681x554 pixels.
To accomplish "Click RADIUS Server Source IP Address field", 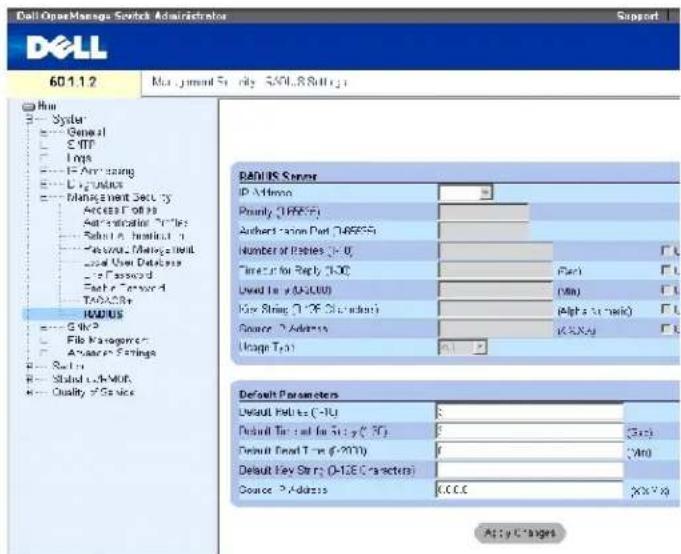I will coord(496,328).
